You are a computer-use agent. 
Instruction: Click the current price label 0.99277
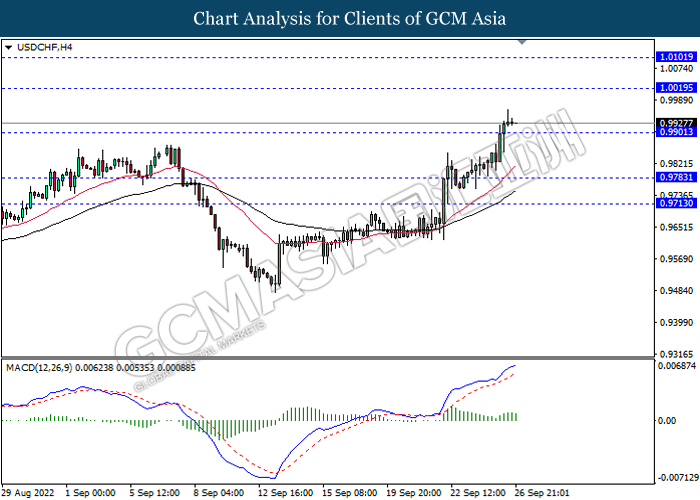tap(676, 123)
